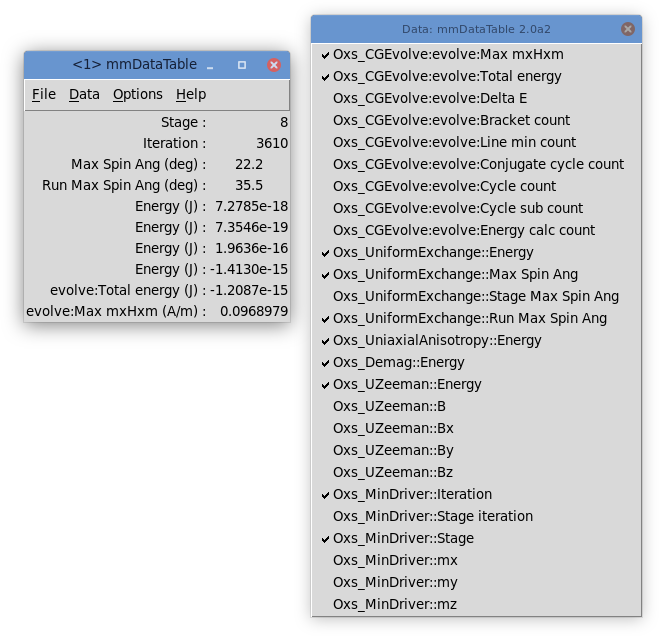659x636 pixels.
Task: Close the Data mmDataTable 2.0a2 panel
Action: 628,29
